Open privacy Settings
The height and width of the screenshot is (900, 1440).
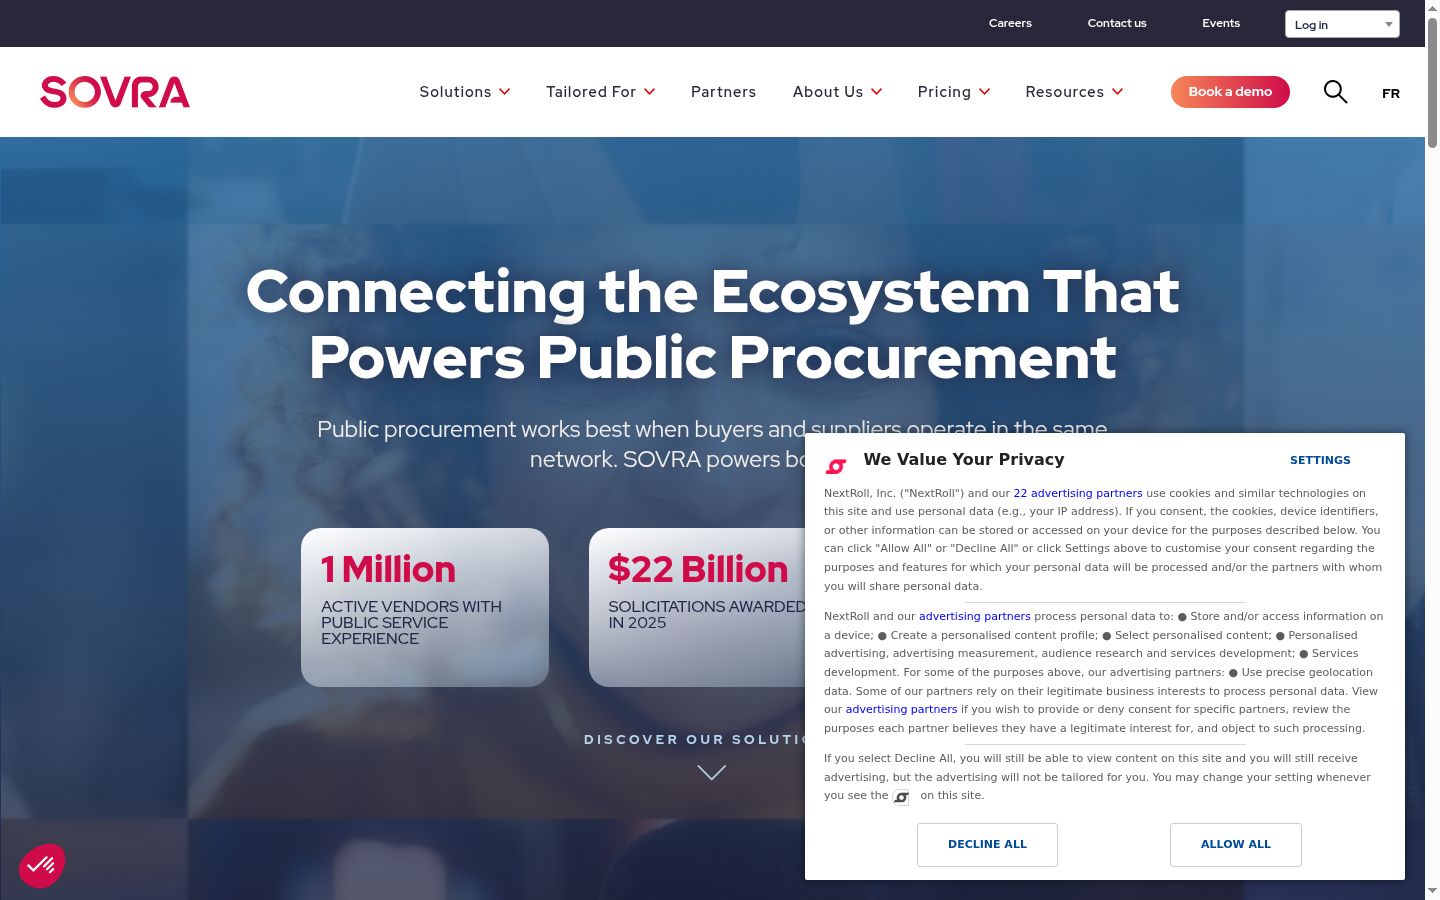coord(1320,460)
